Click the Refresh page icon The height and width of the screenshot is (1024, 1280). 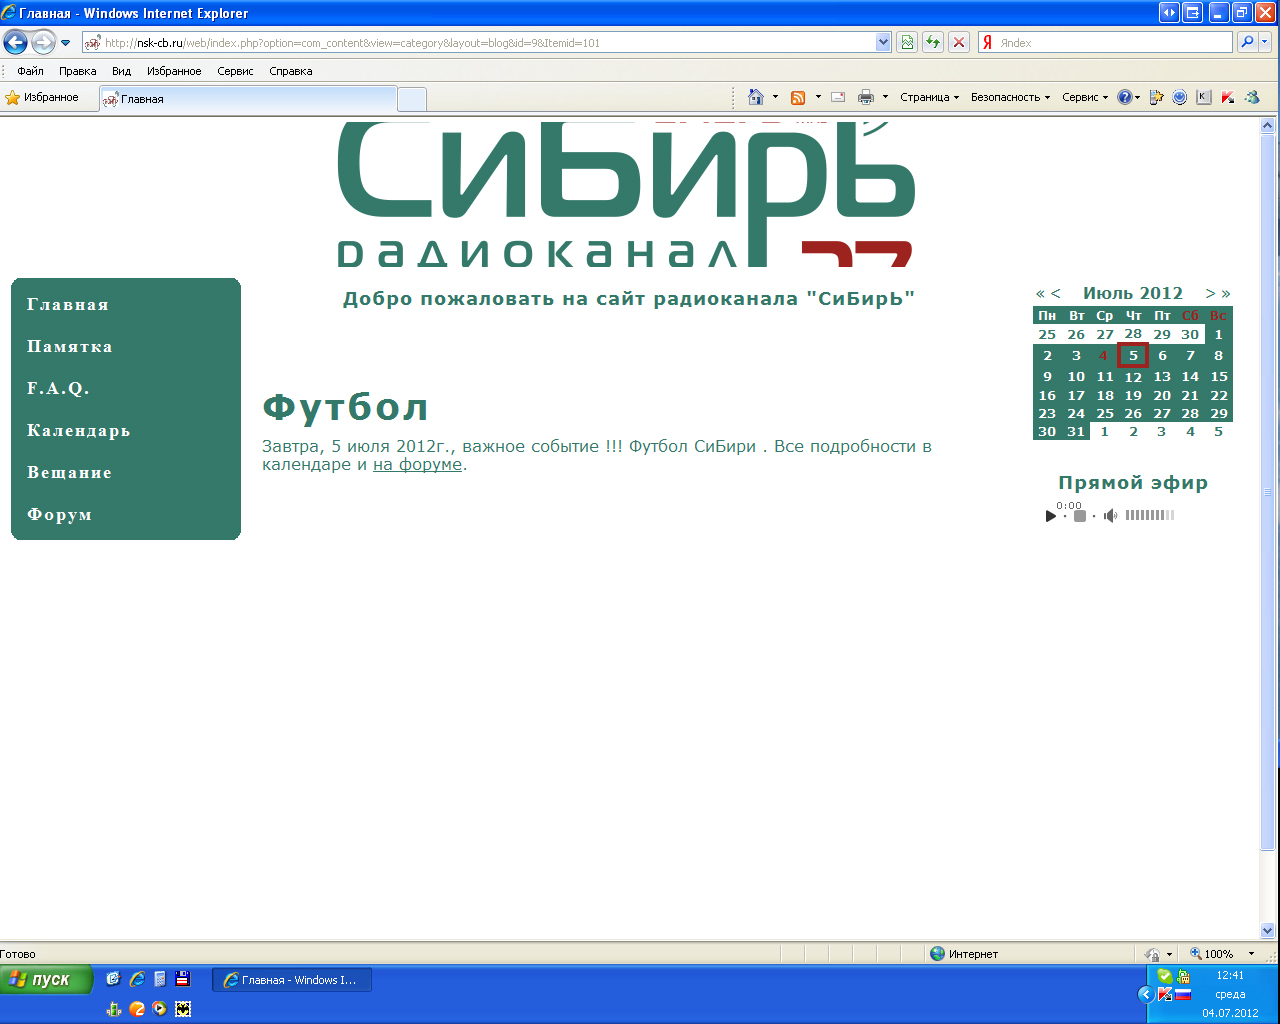click(x=933, y=42)
